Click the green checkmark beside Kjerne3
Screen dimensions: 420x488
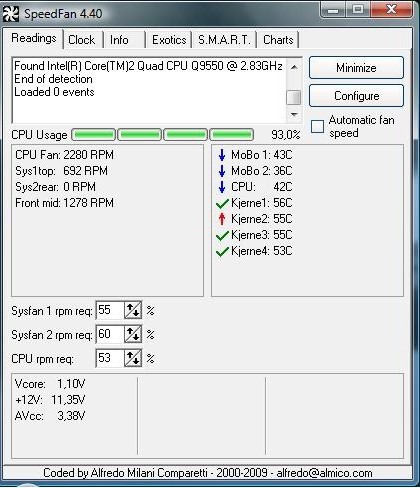click(222, 235)
